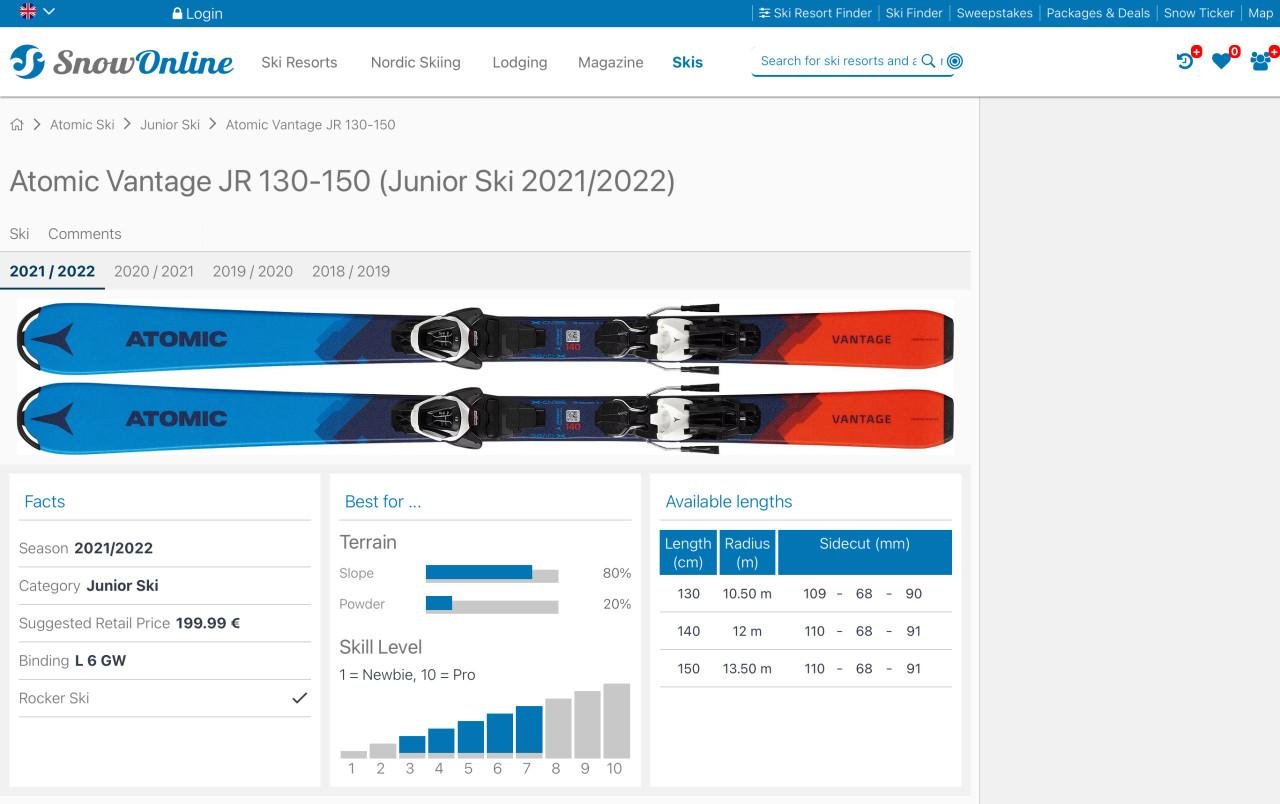Click the Ski Resort Finder filter icon
Screen dimensions: 1280x804
tap(765, 13)
